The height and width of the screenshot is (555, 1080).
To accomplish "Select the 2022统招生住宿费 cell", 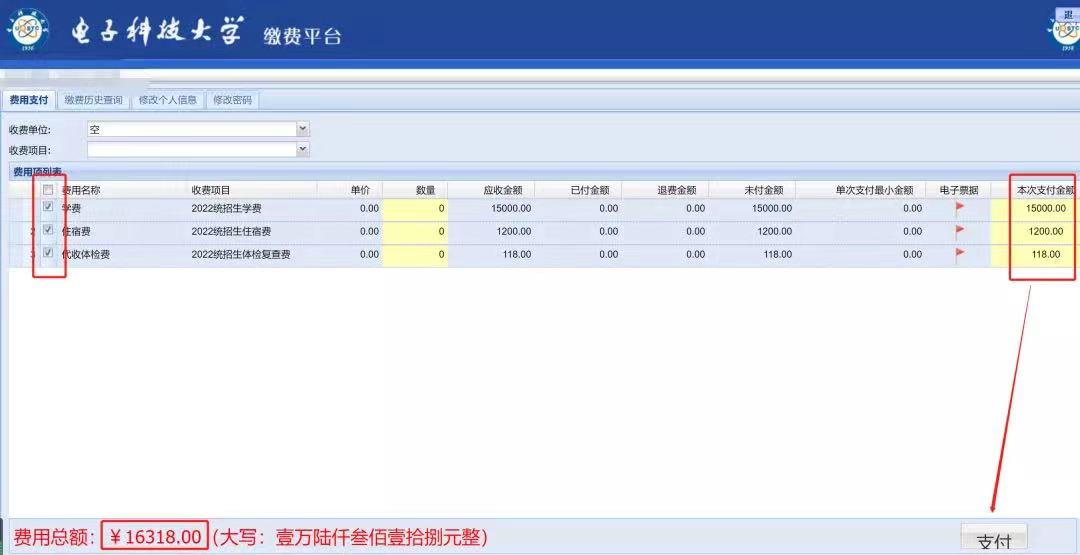I will [x=231, y=232].
